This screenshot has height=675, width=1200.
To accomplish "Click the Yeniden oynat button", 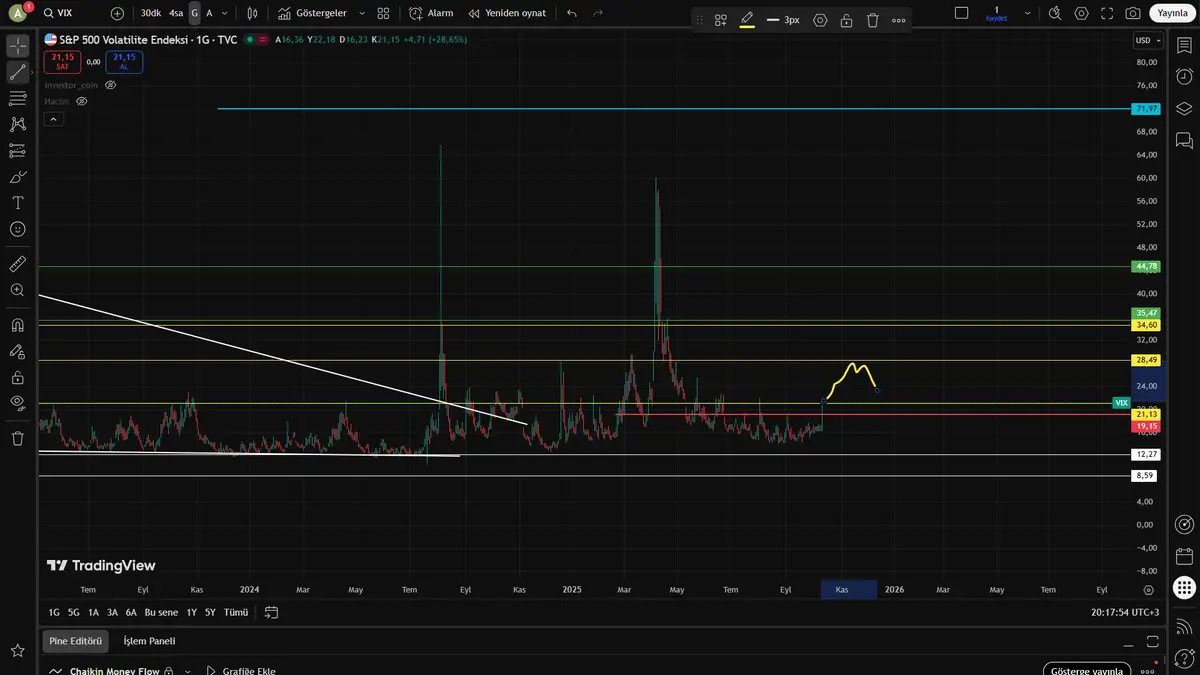I will (506, 13).
